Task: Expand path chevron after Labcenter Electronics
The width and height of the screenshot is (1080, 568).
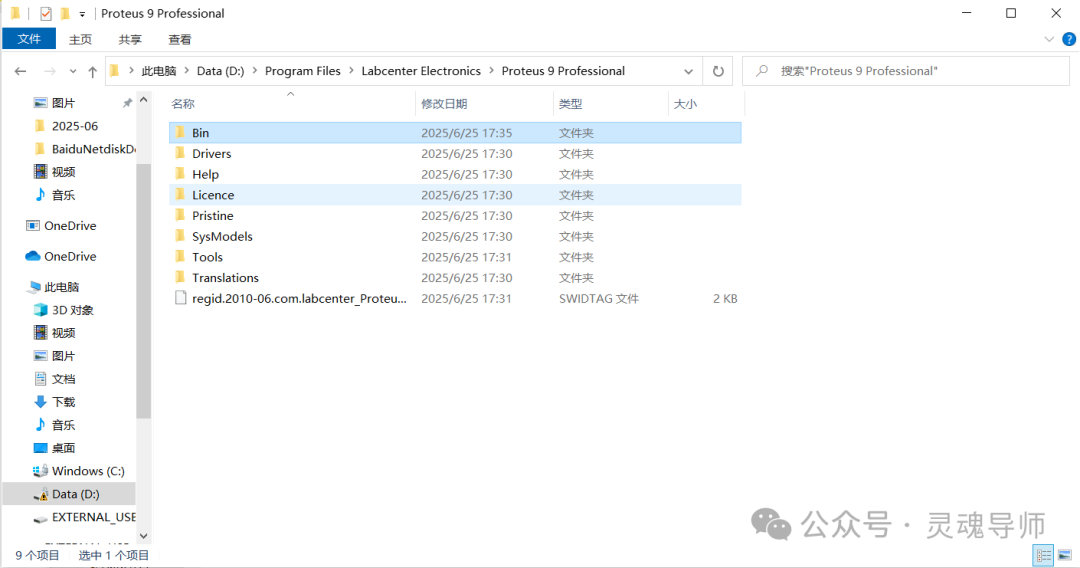Action: (492, 71)
